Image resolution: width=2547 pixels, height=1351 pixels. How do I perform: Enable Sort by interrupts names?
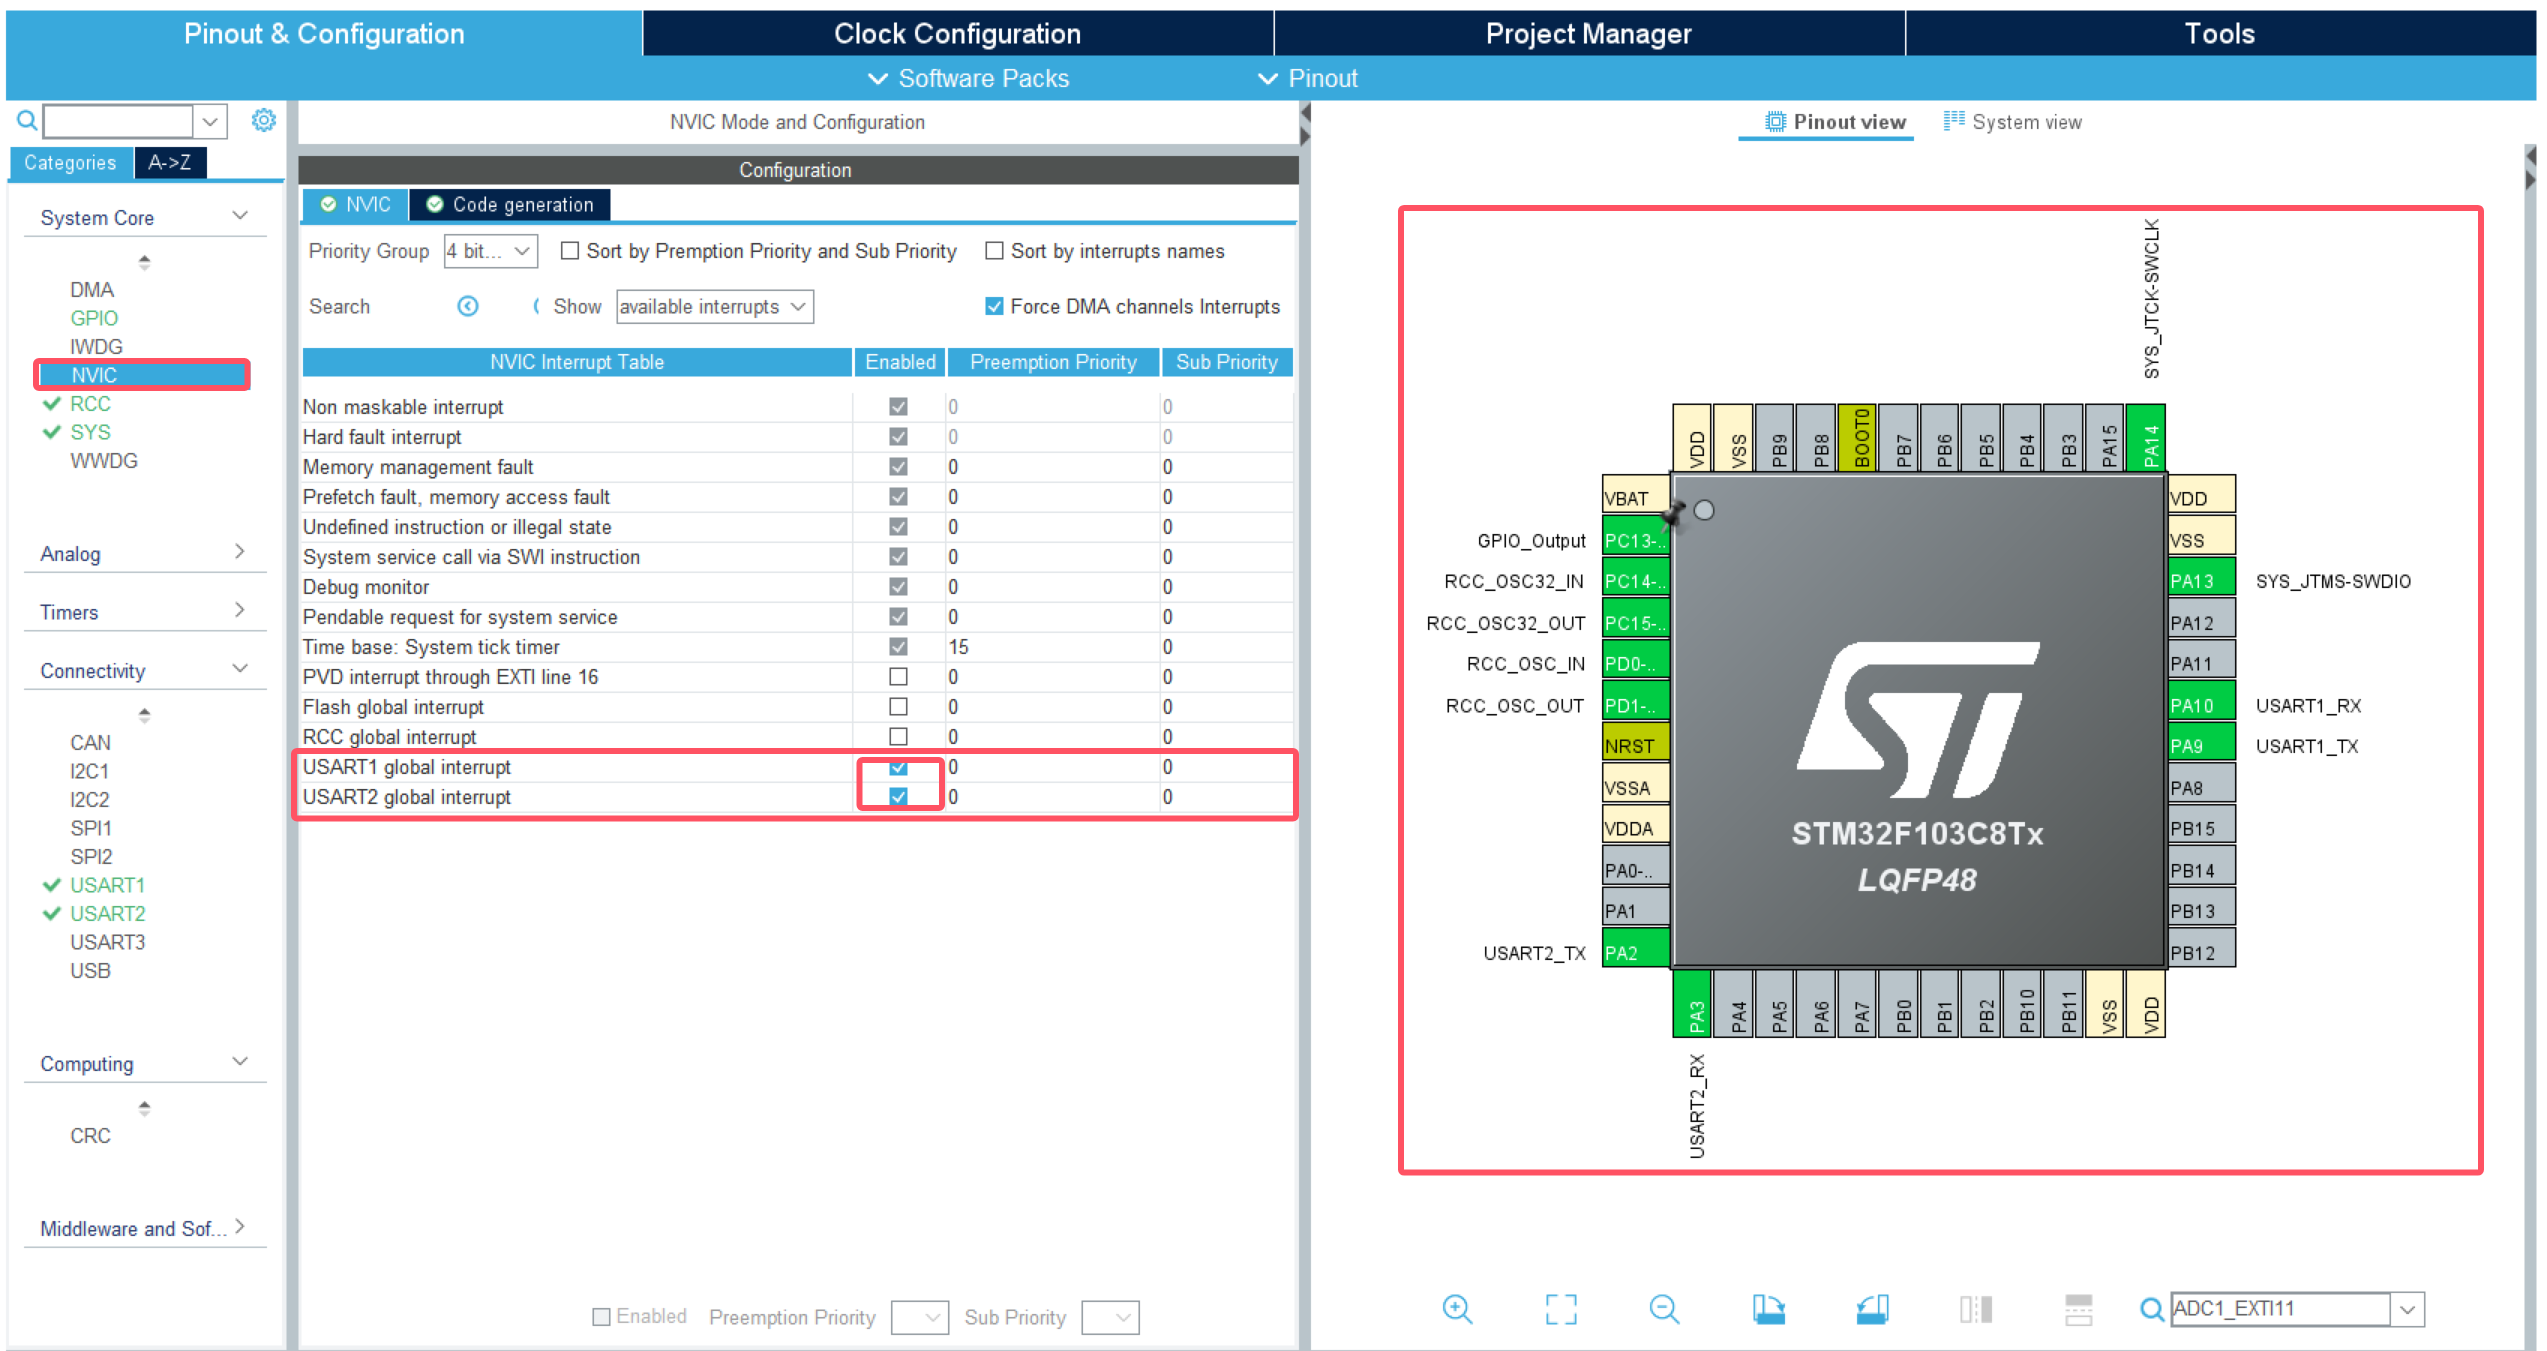[x=994, y=251]
